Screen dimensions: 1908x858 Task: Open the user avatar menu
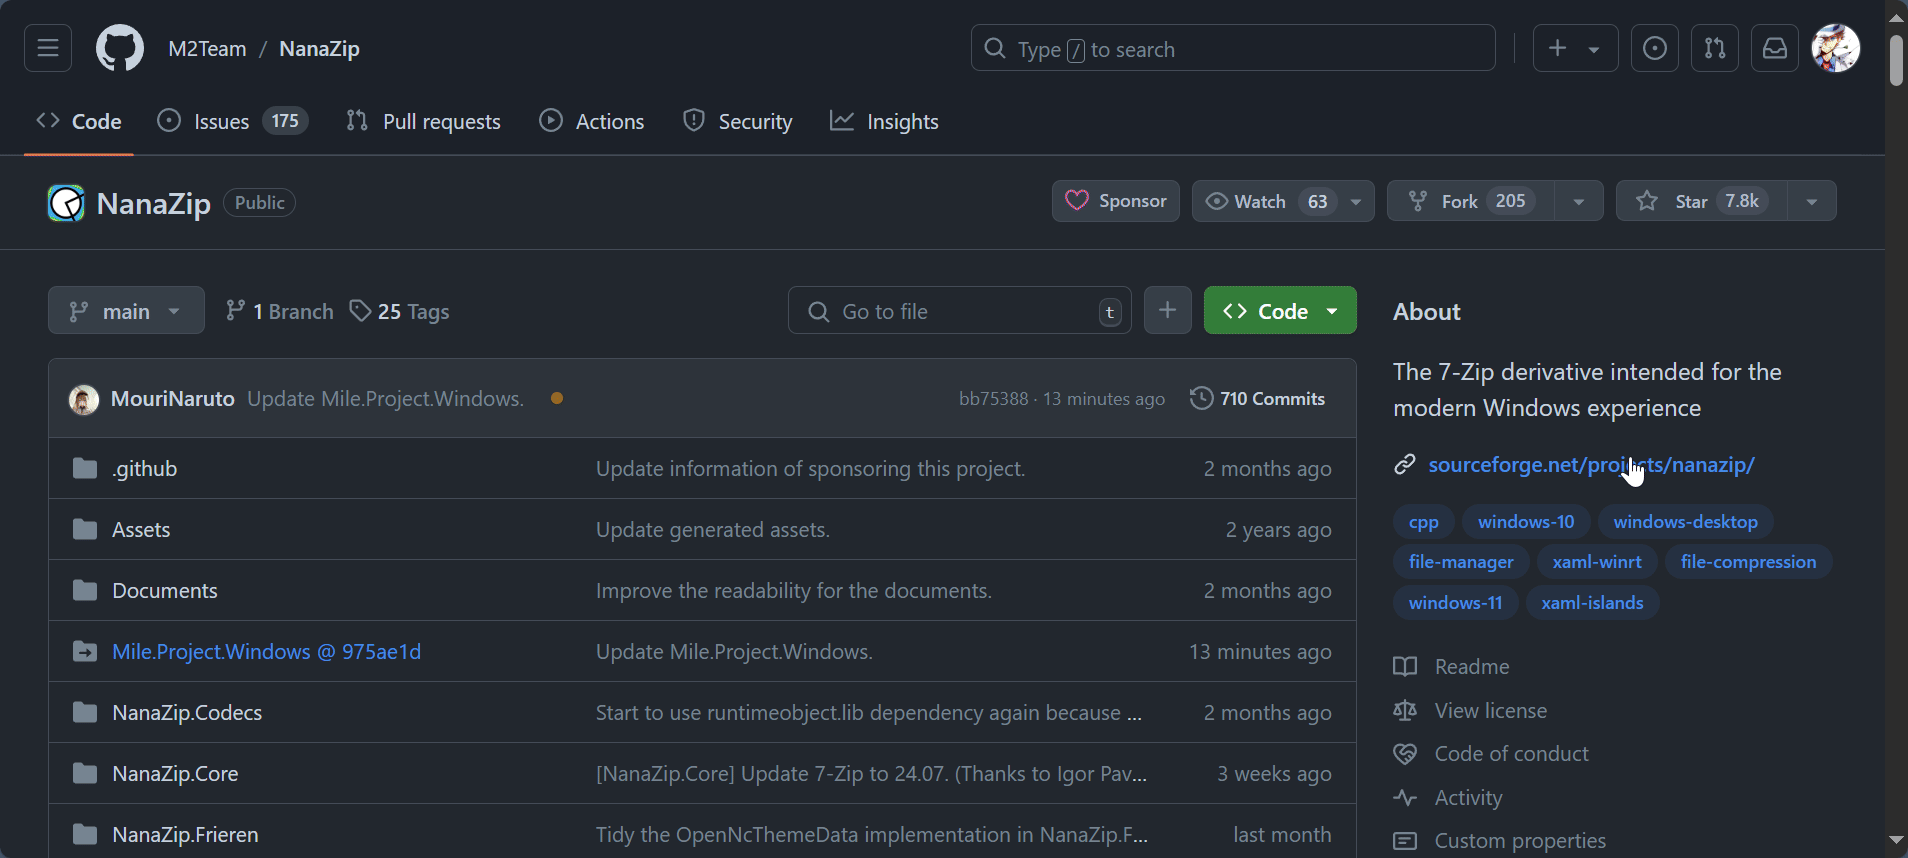tap(1836, 48)
